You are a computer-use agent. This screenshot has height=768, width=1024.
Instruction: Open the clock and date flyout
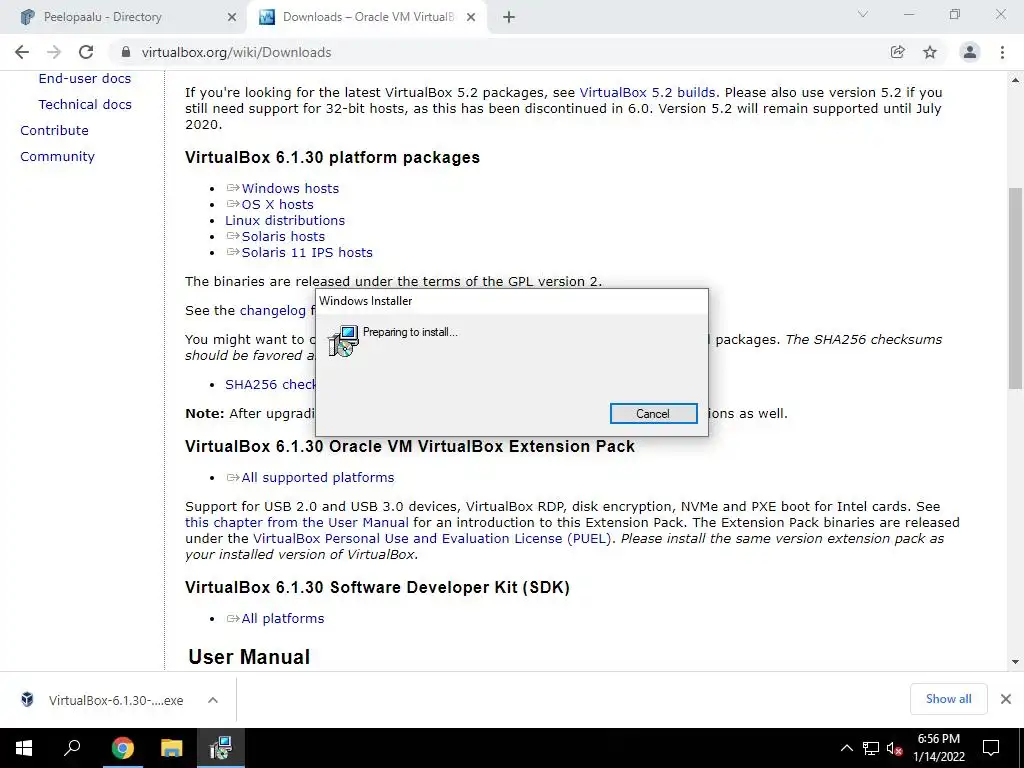coord(938,748)
